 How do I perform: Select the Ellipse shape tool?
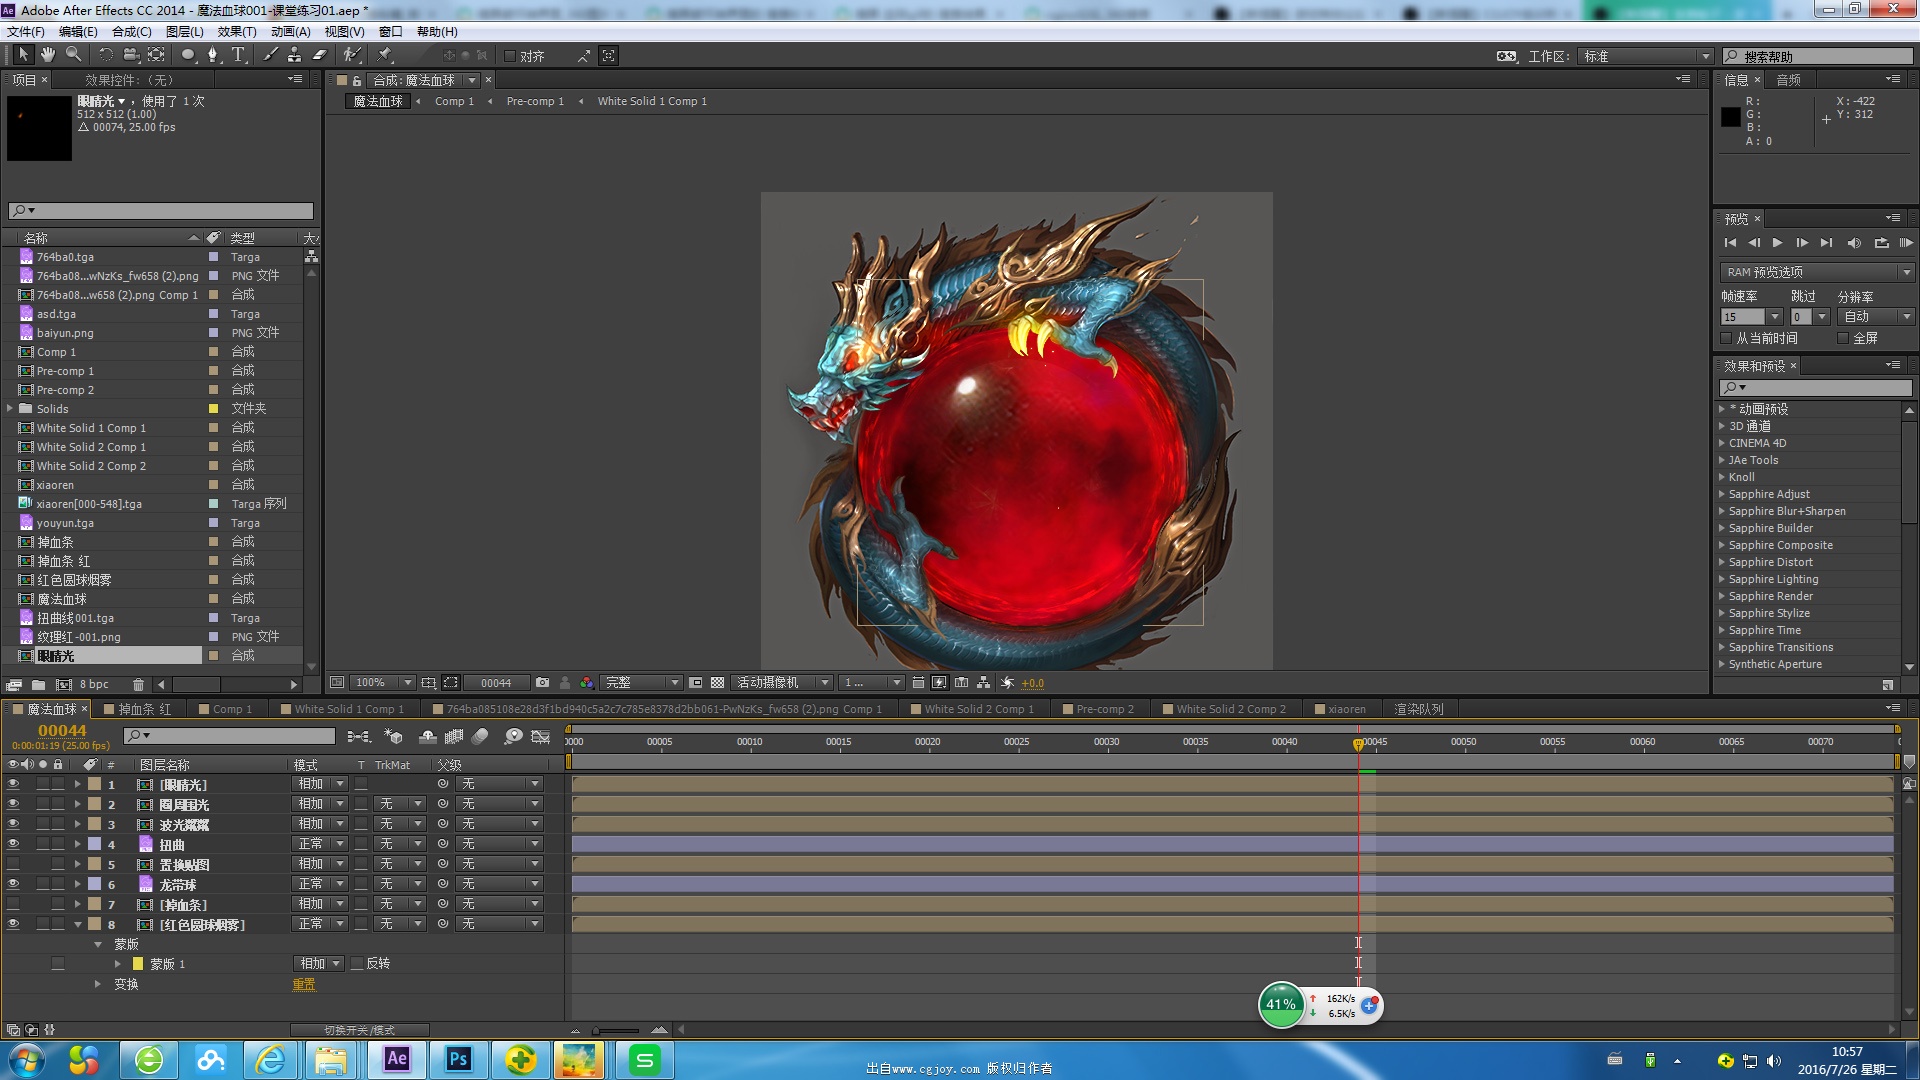coord(187,55)
